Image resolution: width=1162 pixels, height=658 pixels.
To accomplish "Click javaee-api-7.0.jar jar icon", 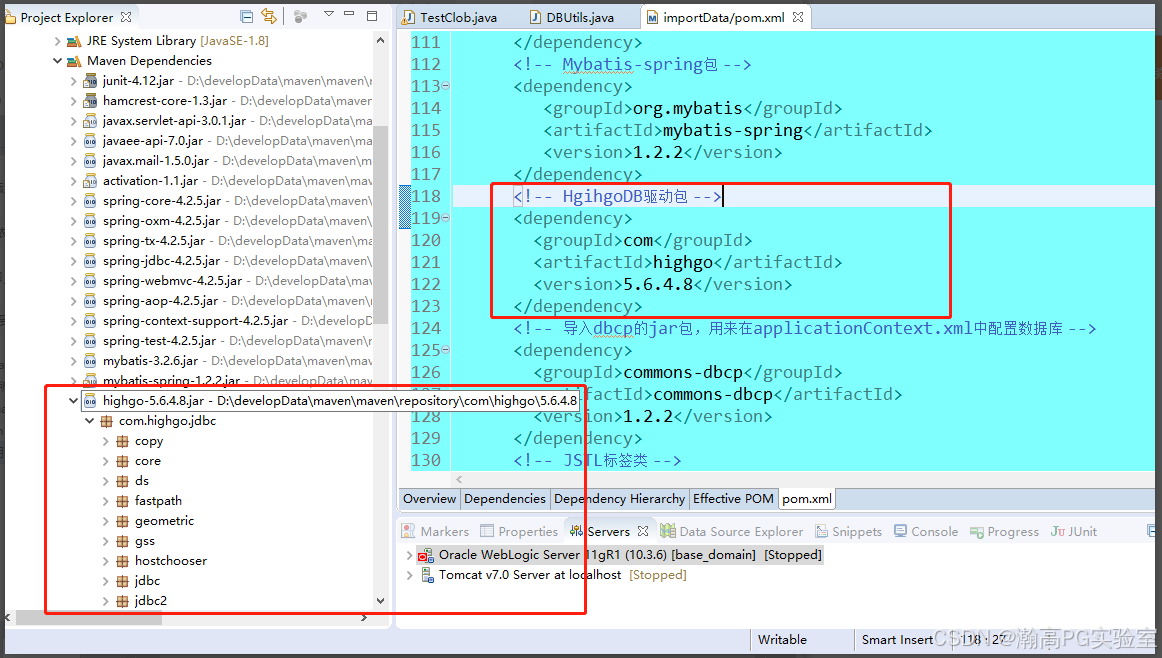I will 90,141.
